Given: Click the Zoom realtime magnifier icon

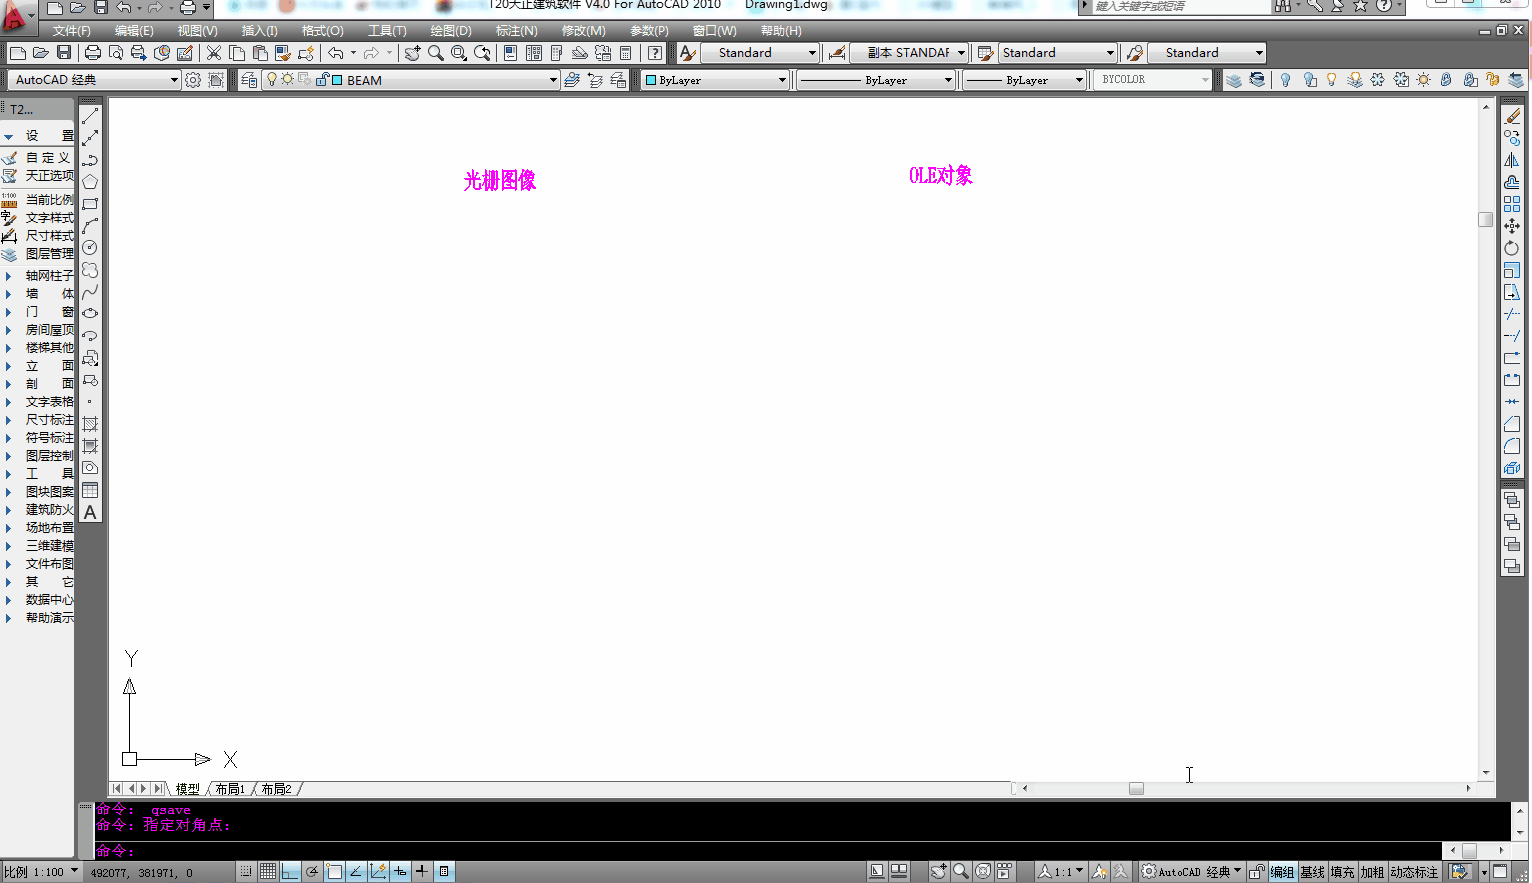Looking at the screenshot, I should click(x=436, y=53).
